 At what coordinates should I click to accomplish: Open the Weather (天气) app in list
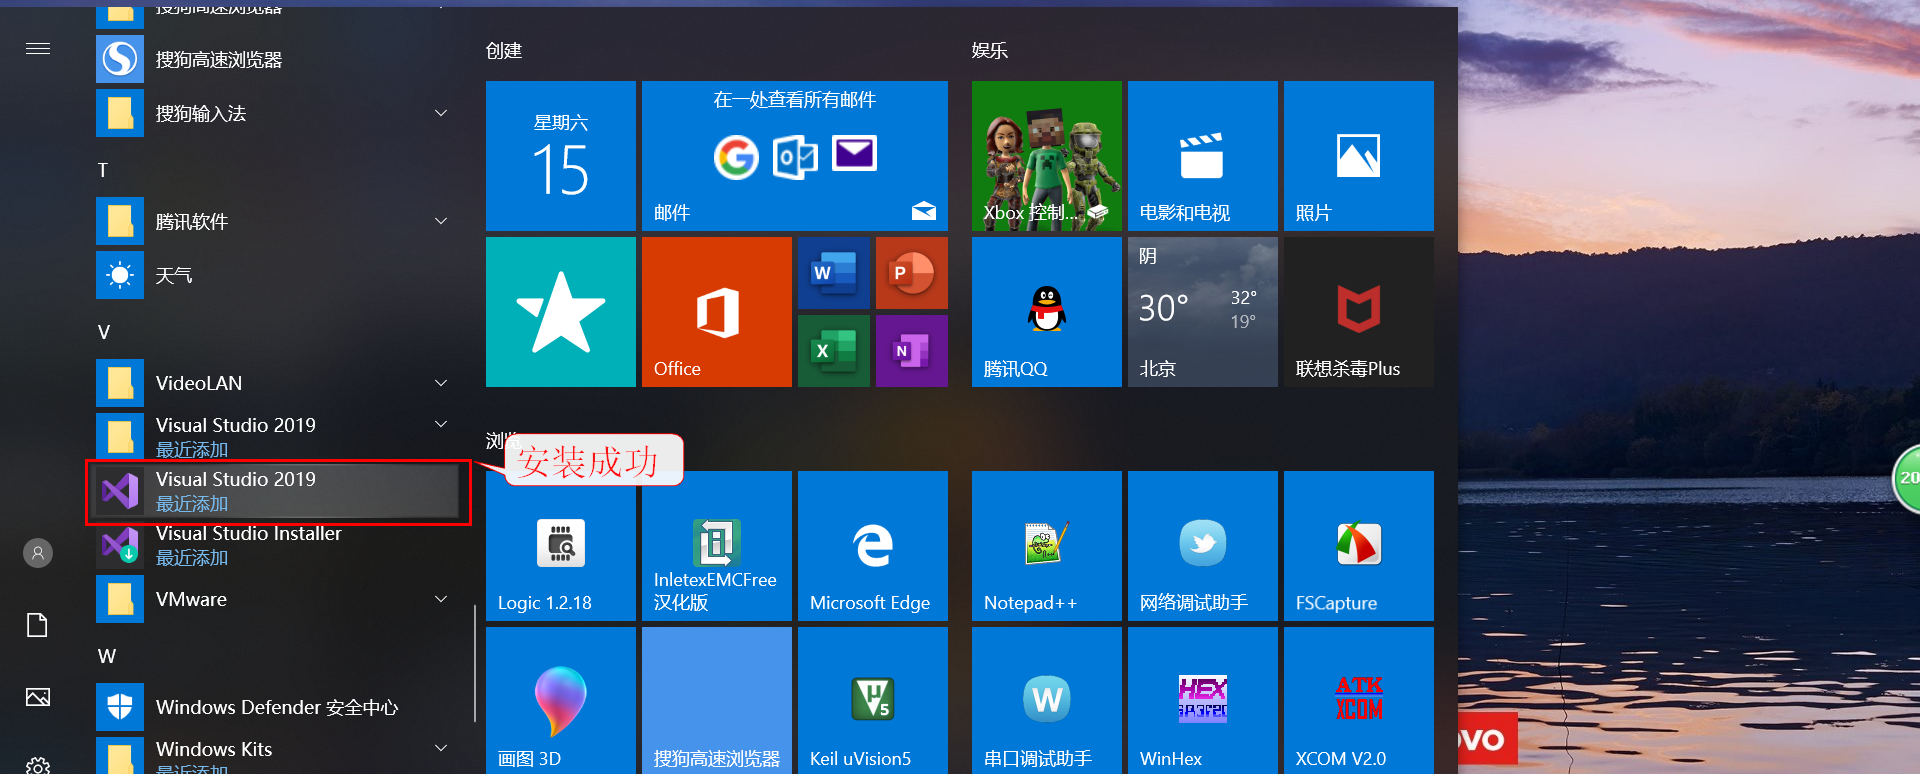(276, 275)
